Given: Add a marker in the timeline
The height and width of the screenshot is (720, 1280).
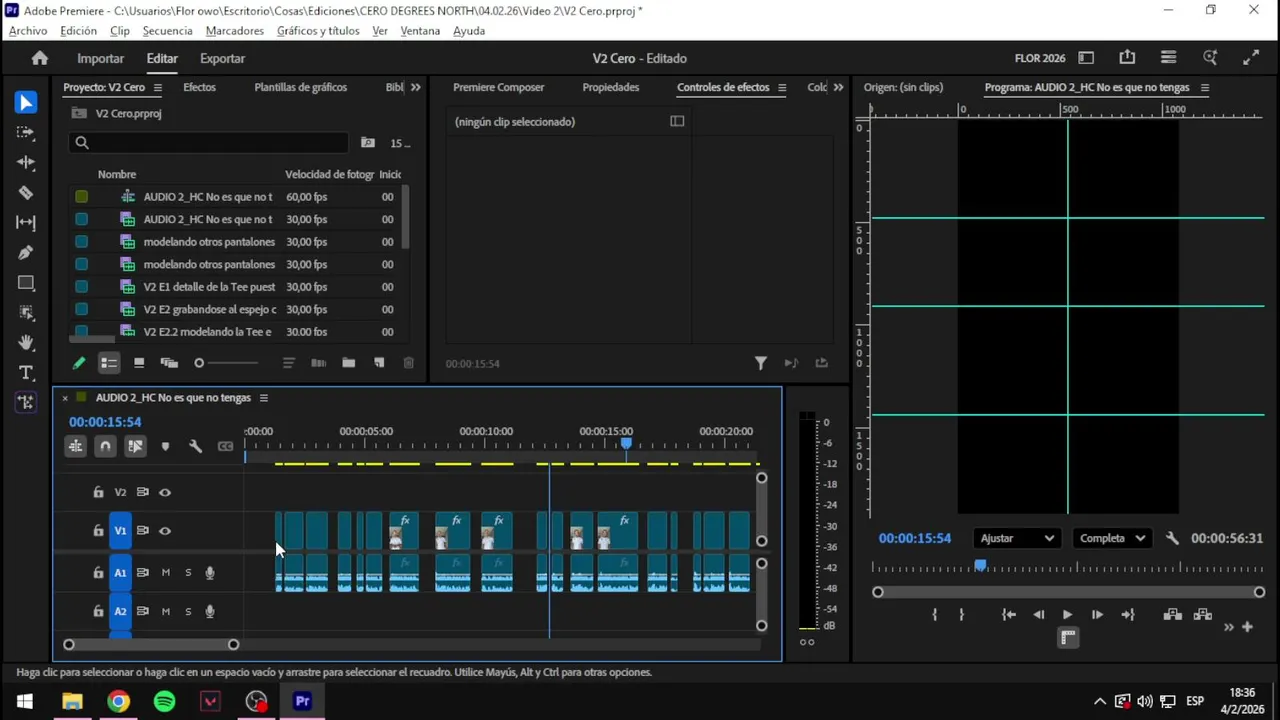Looking at the screenshot, I should click(x=166, y=446).
